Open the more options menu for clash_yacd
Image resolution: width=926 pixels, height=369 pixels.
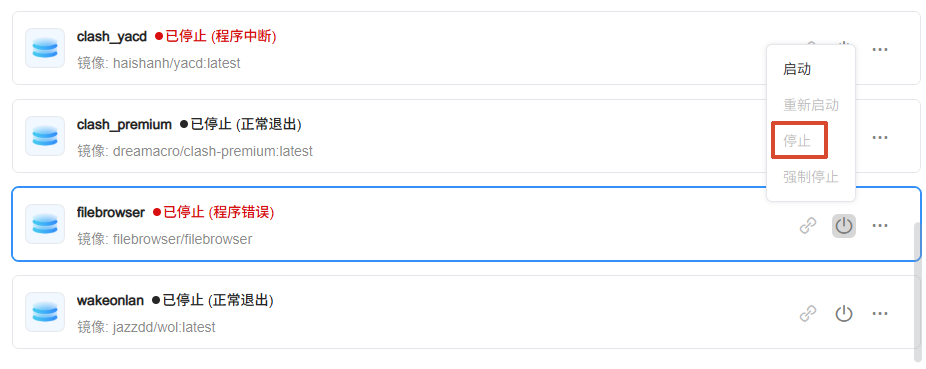(x=880, y=50)
